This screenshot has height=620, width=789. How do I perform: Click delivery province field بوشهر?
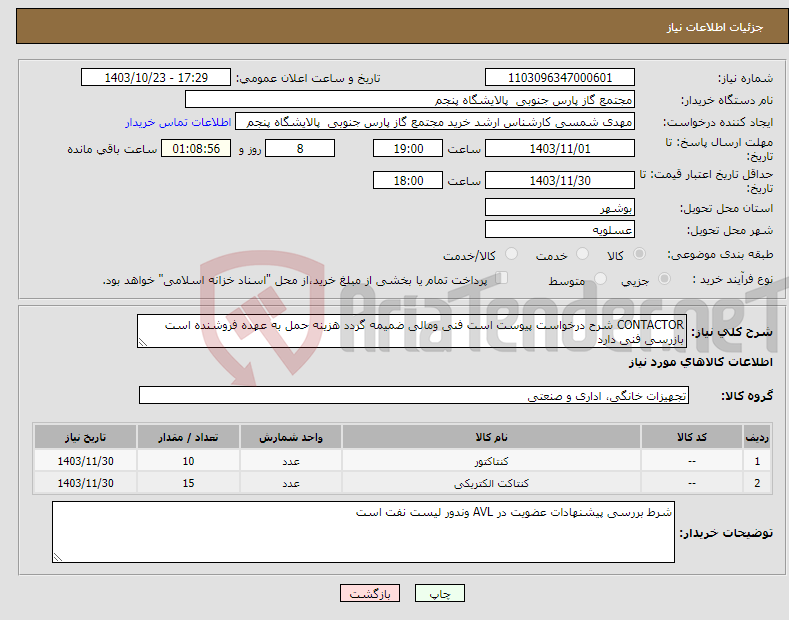pos(560,207)
